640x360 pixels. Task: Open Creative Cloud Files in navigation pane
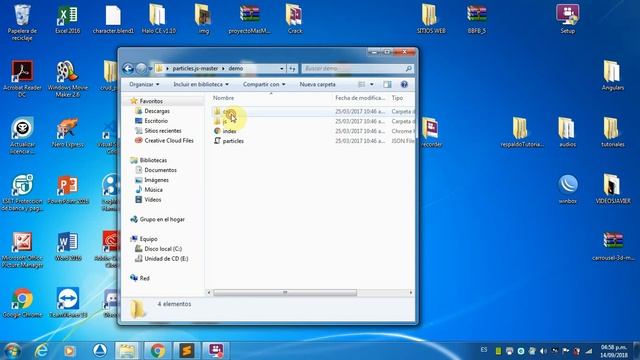pos(169,140)
